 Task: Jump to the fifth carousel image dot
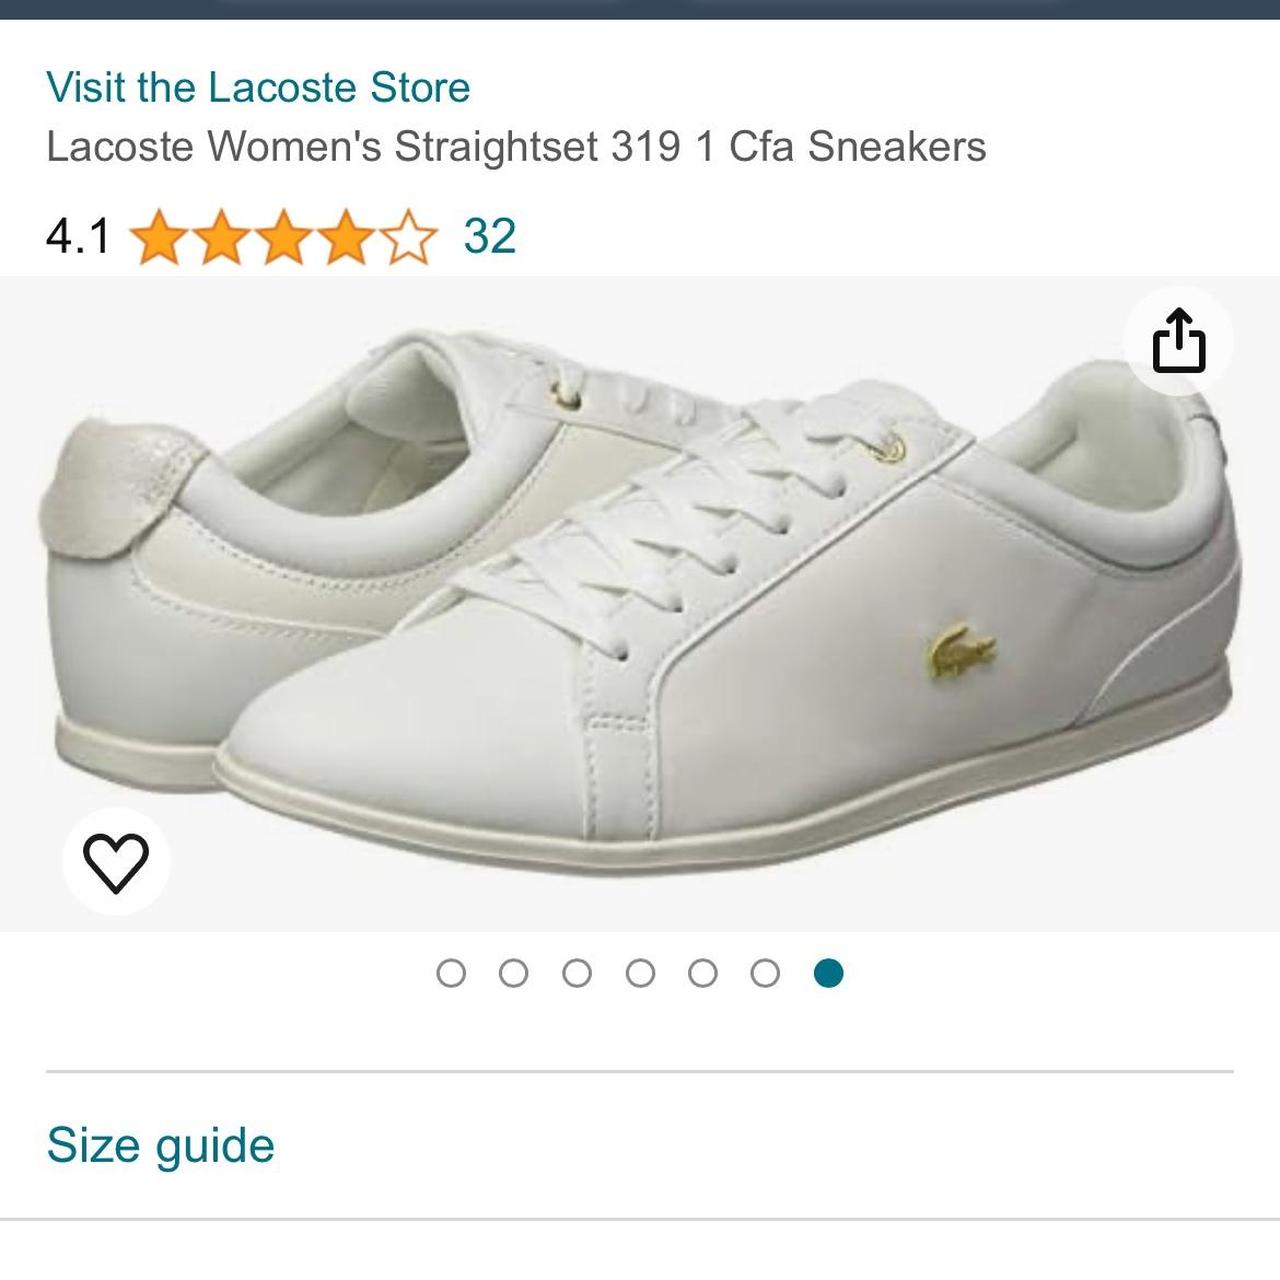[x=703, y=973]
